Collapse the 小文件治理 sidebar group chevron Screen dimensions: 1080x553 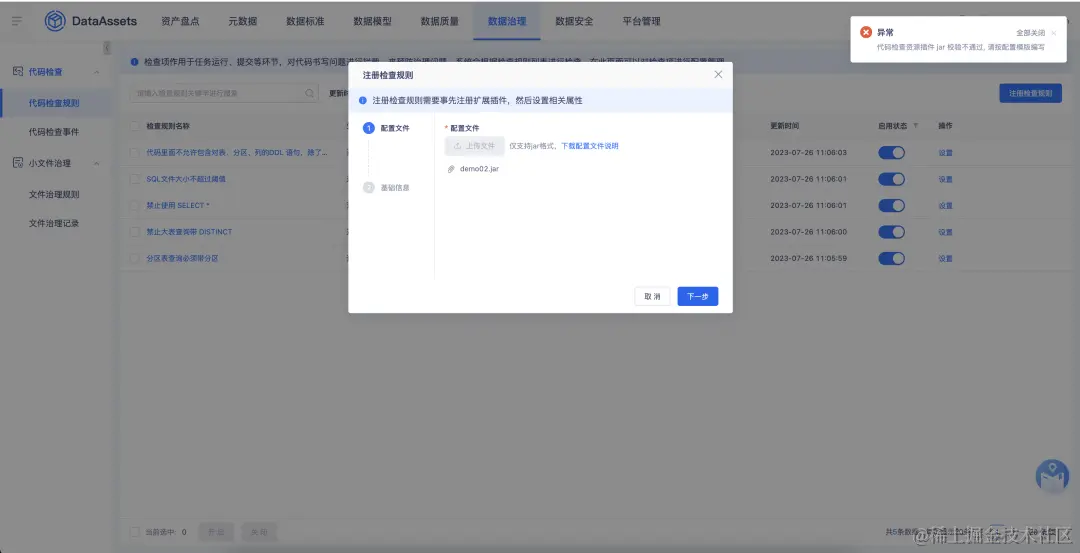96,164
